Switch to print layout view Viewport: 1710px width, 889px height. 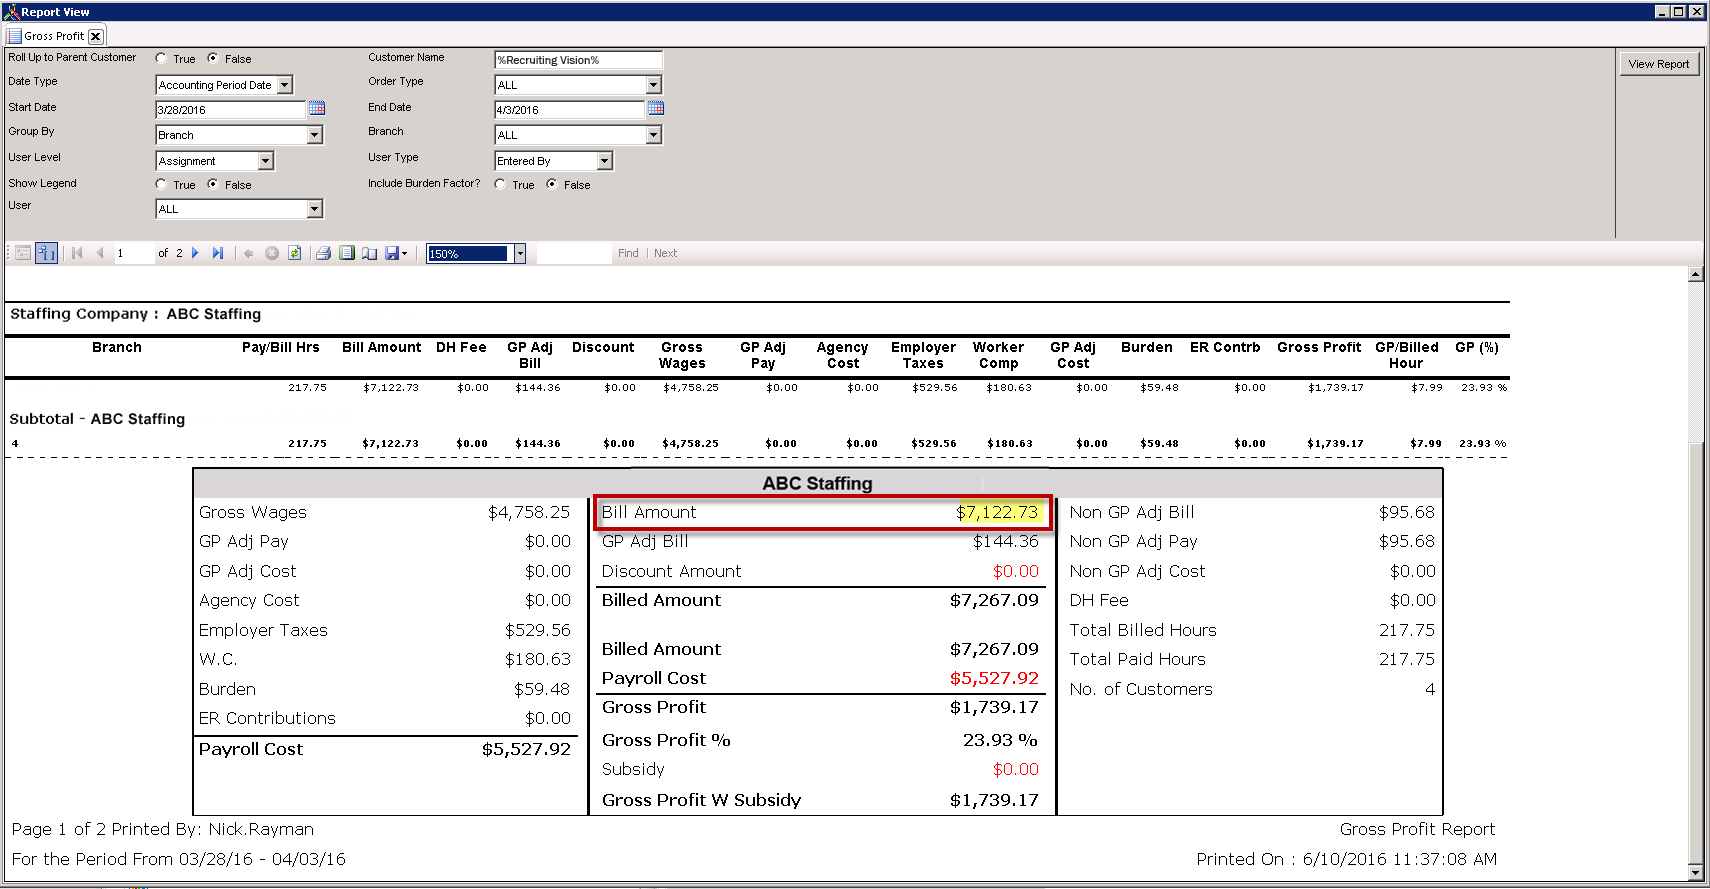[x=347, y=254]
